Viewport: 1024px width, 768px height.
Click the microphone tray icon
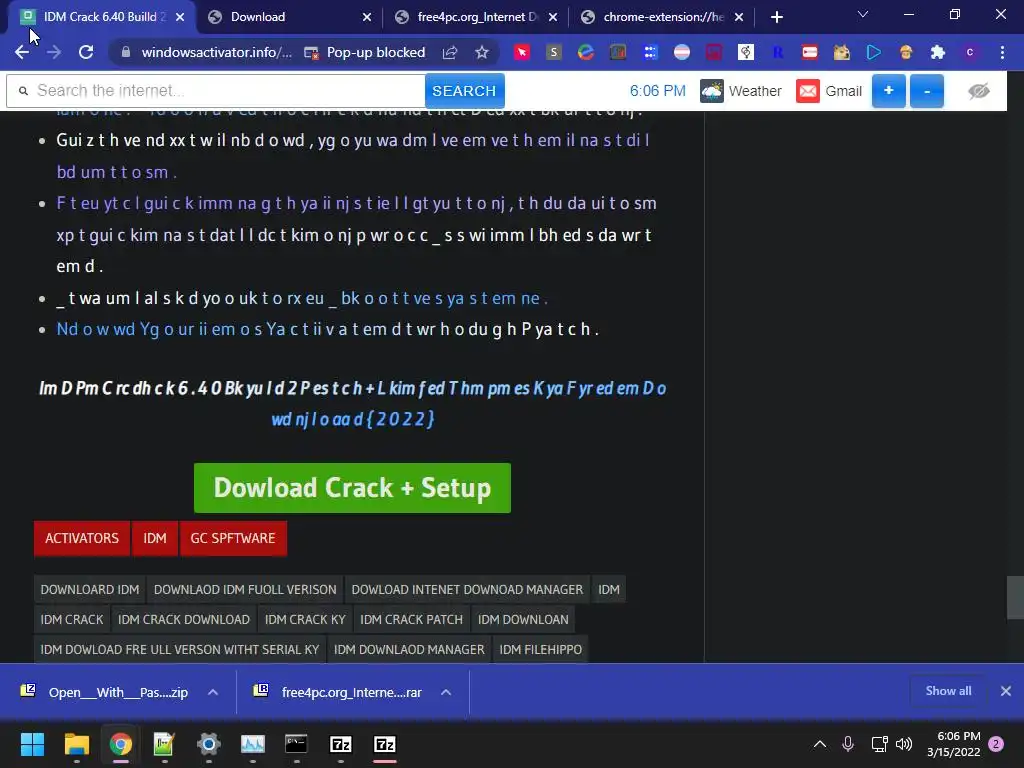click(x=848, y=744)
